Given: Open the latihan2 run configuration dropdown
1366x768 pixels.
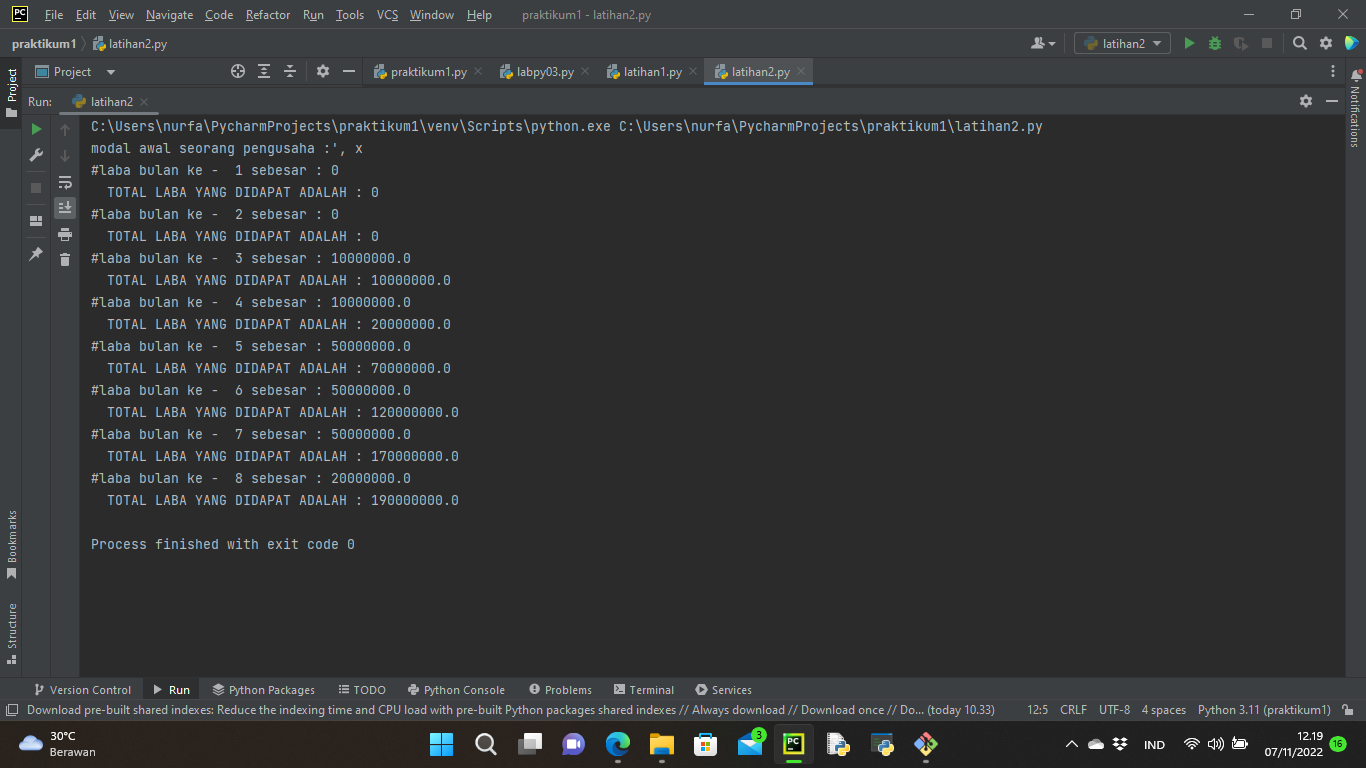Looking at the screenshot, I should coord(1121,44).
